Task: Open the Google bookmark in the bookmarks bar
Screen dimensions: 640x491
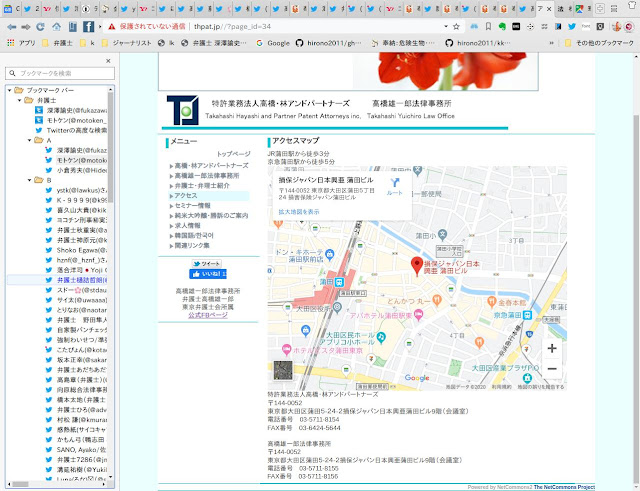Action: click(x=273, y=43)
